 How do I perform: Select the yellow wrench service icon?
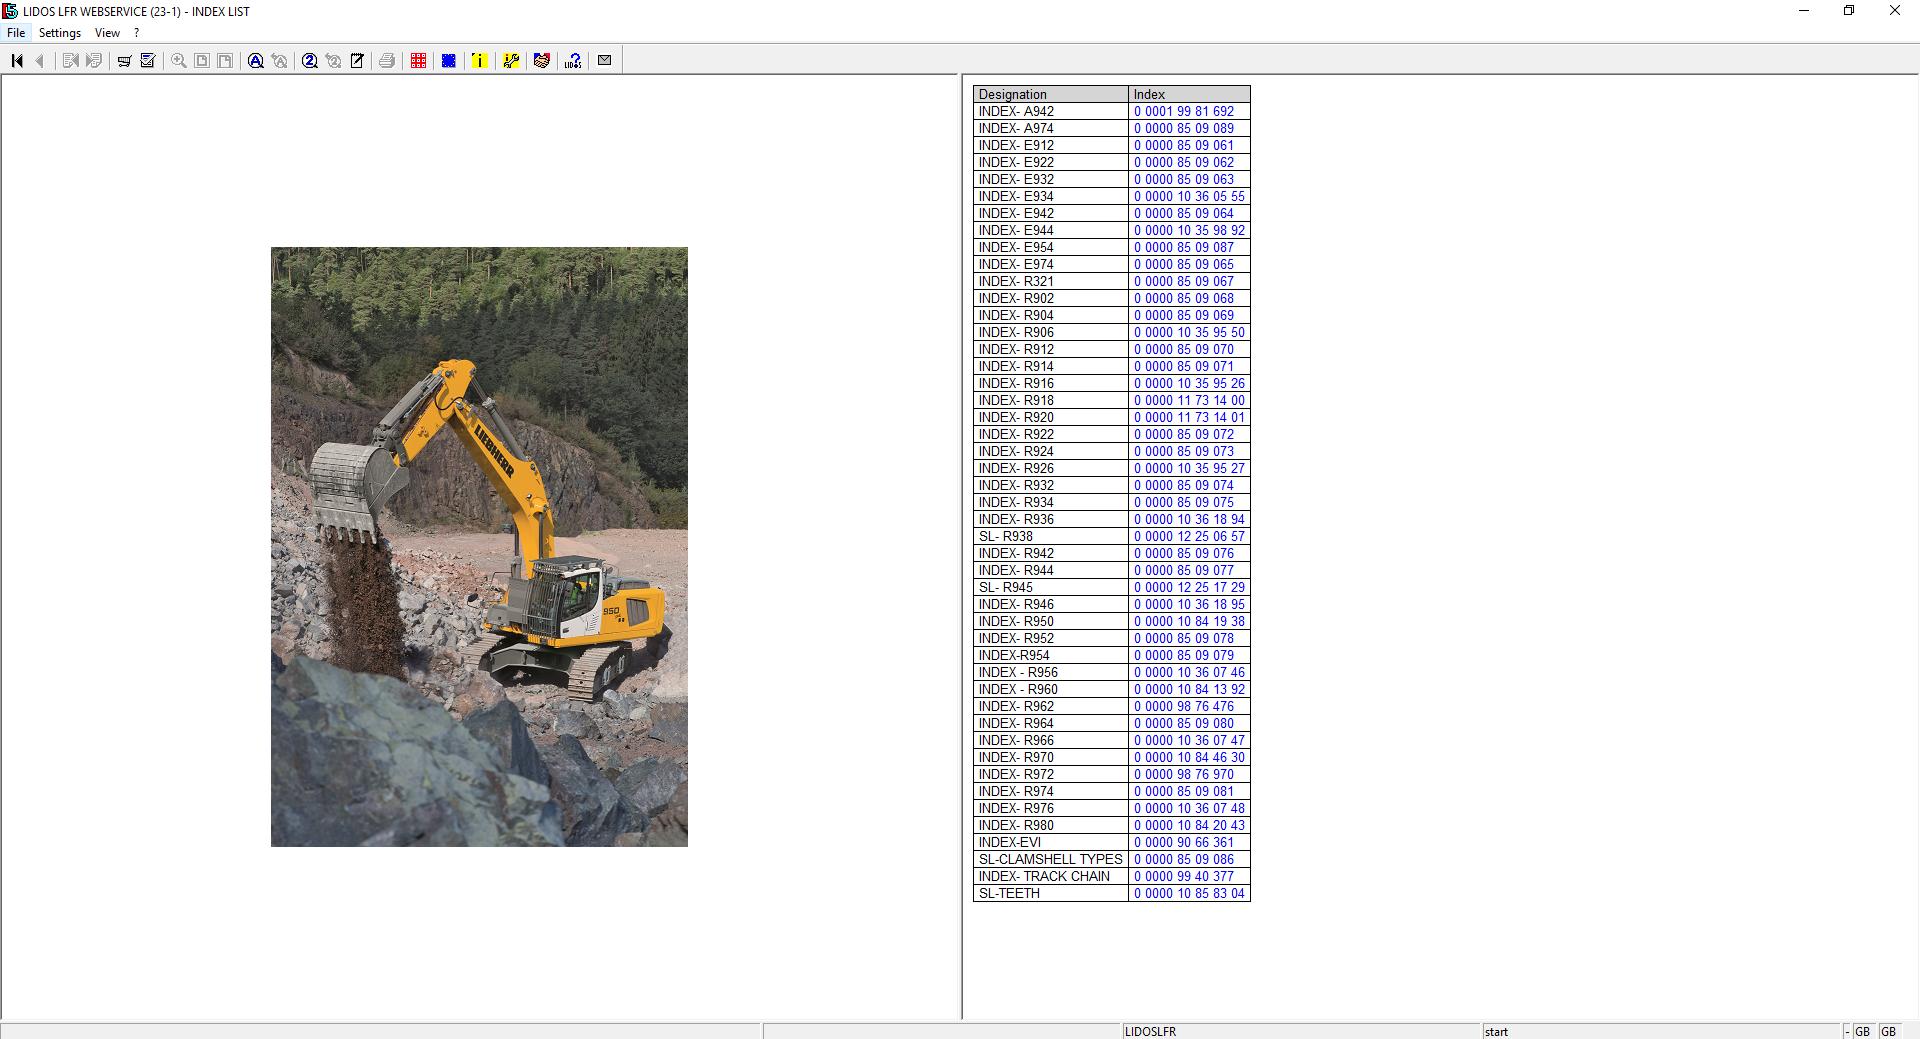pyautogui.click(x=511, y=60)
